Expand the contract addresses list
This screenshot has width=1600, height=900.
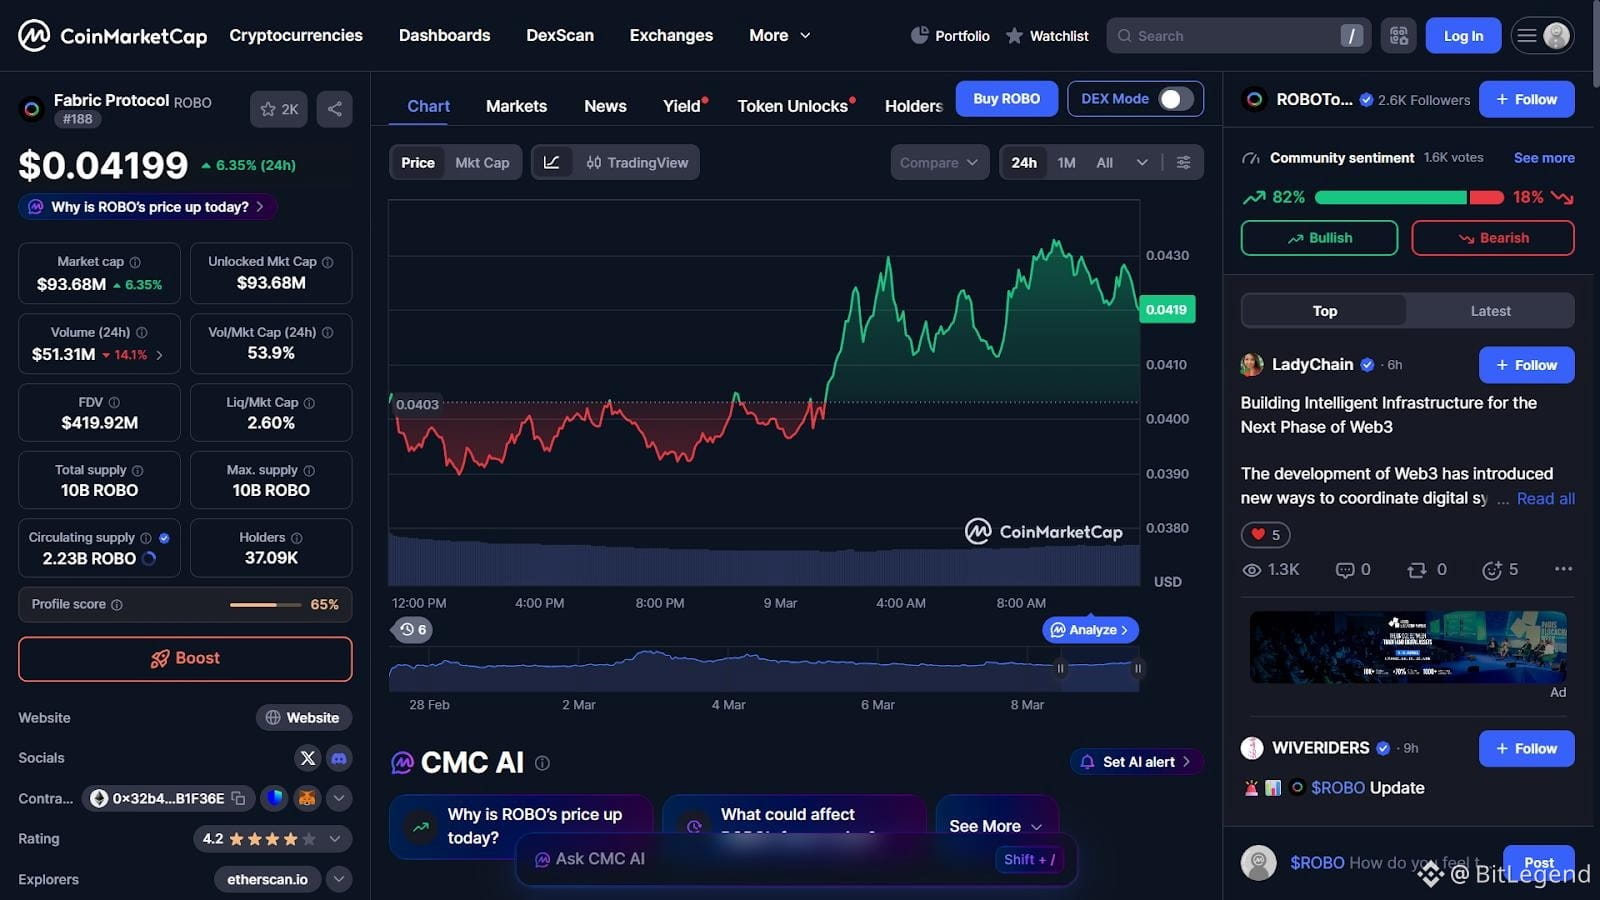pyautogui.click(x=339, y=798)
